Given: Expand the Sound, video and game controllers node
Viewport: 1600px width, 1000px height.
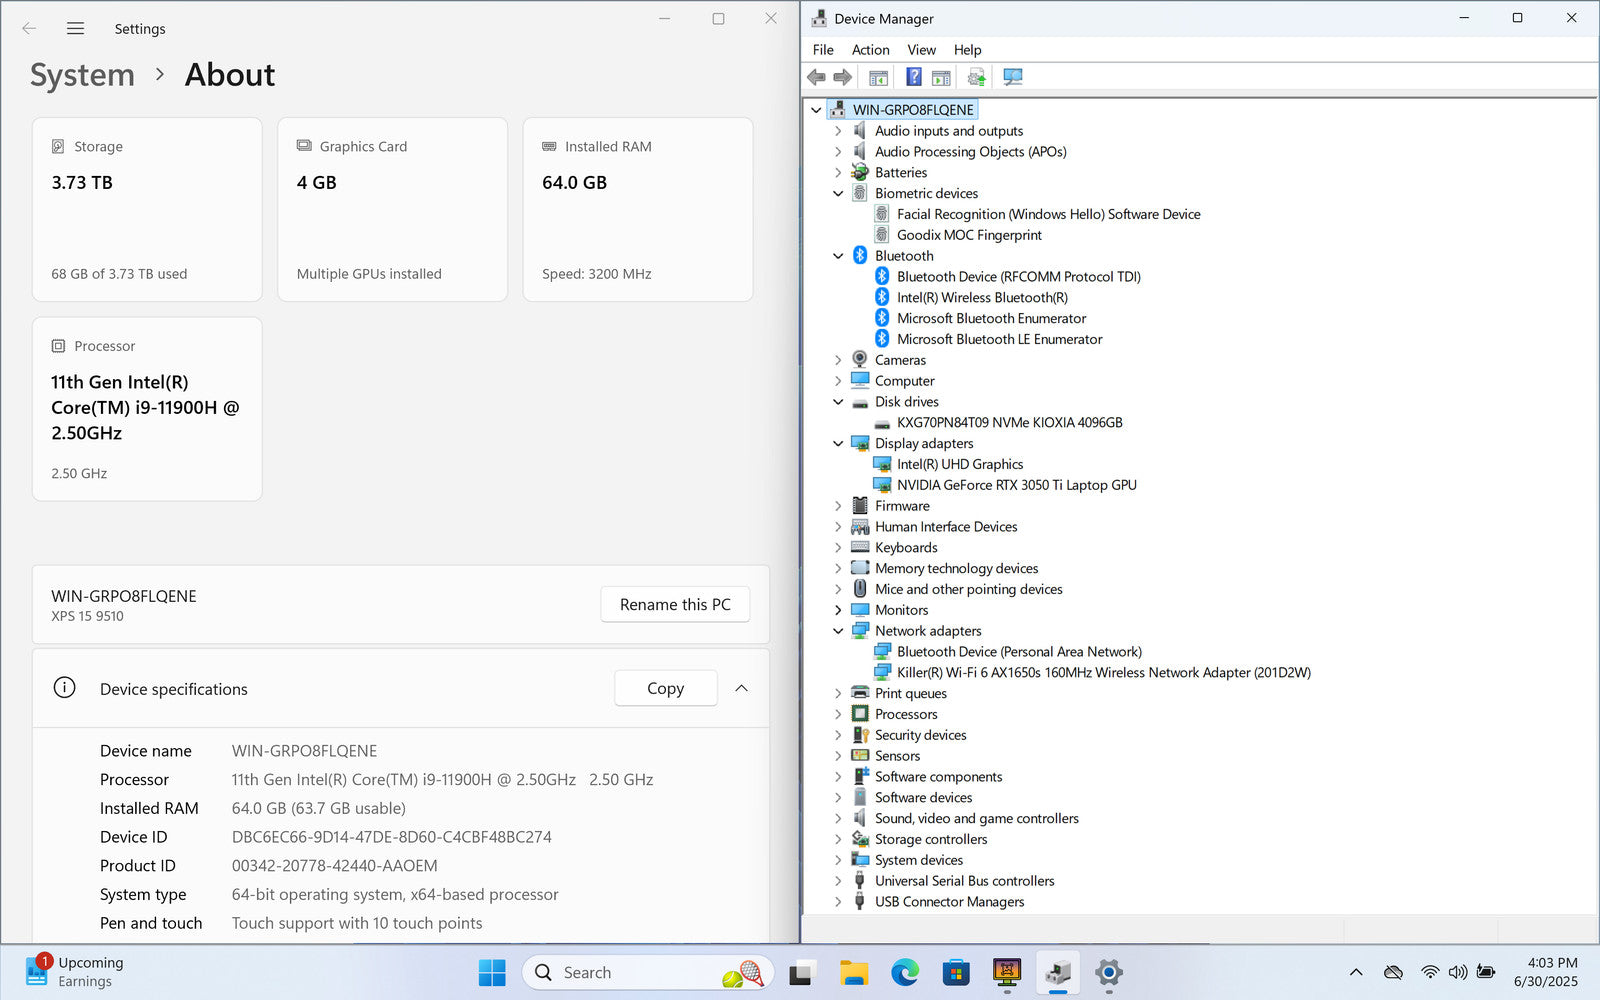Looking at the screenshot, I should click(x=838, y=818).
